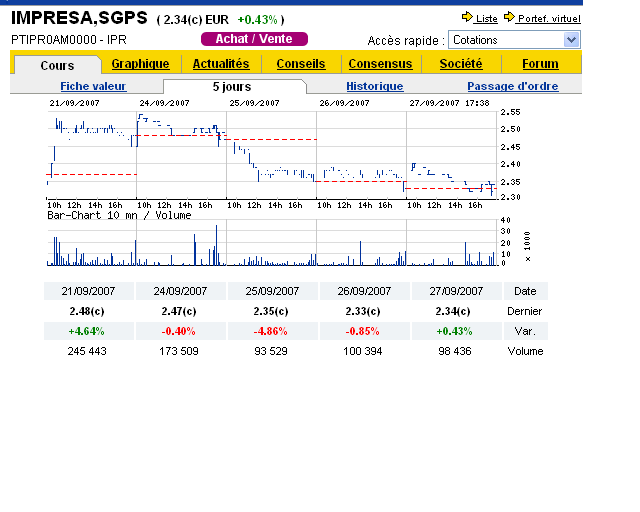
Task: Click the Dernier row label
Action: [x=524, y=311]
